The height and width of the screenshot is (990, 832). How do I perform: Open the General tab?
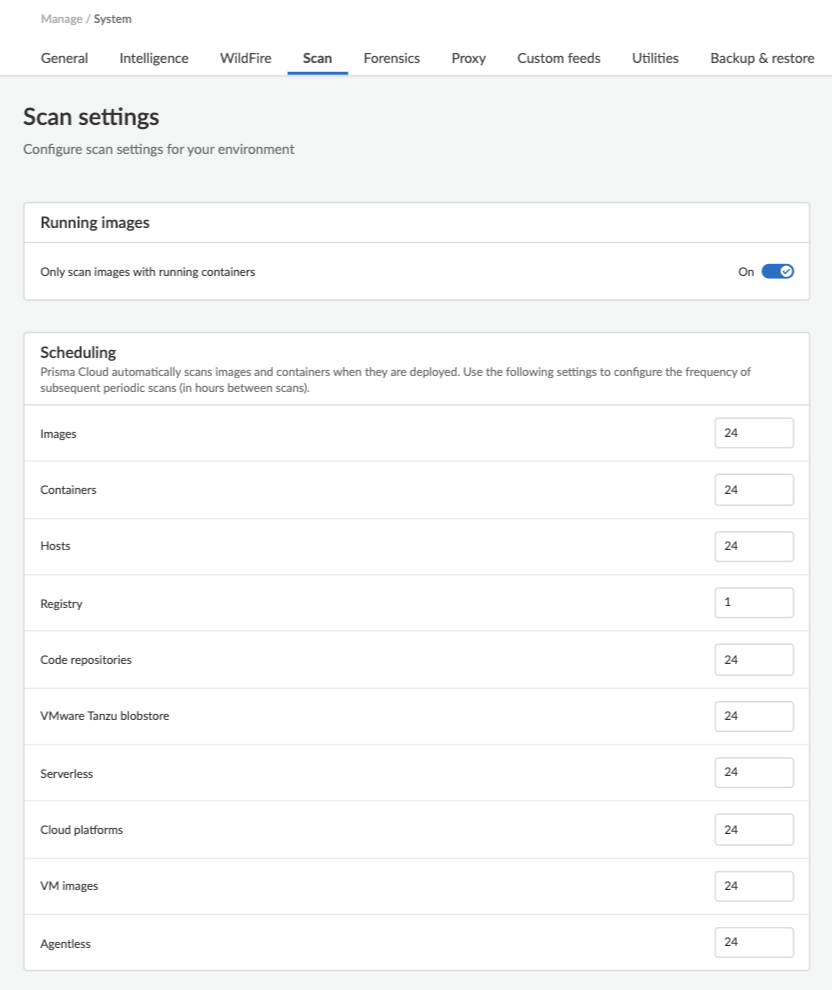click(x=64, y=58)
